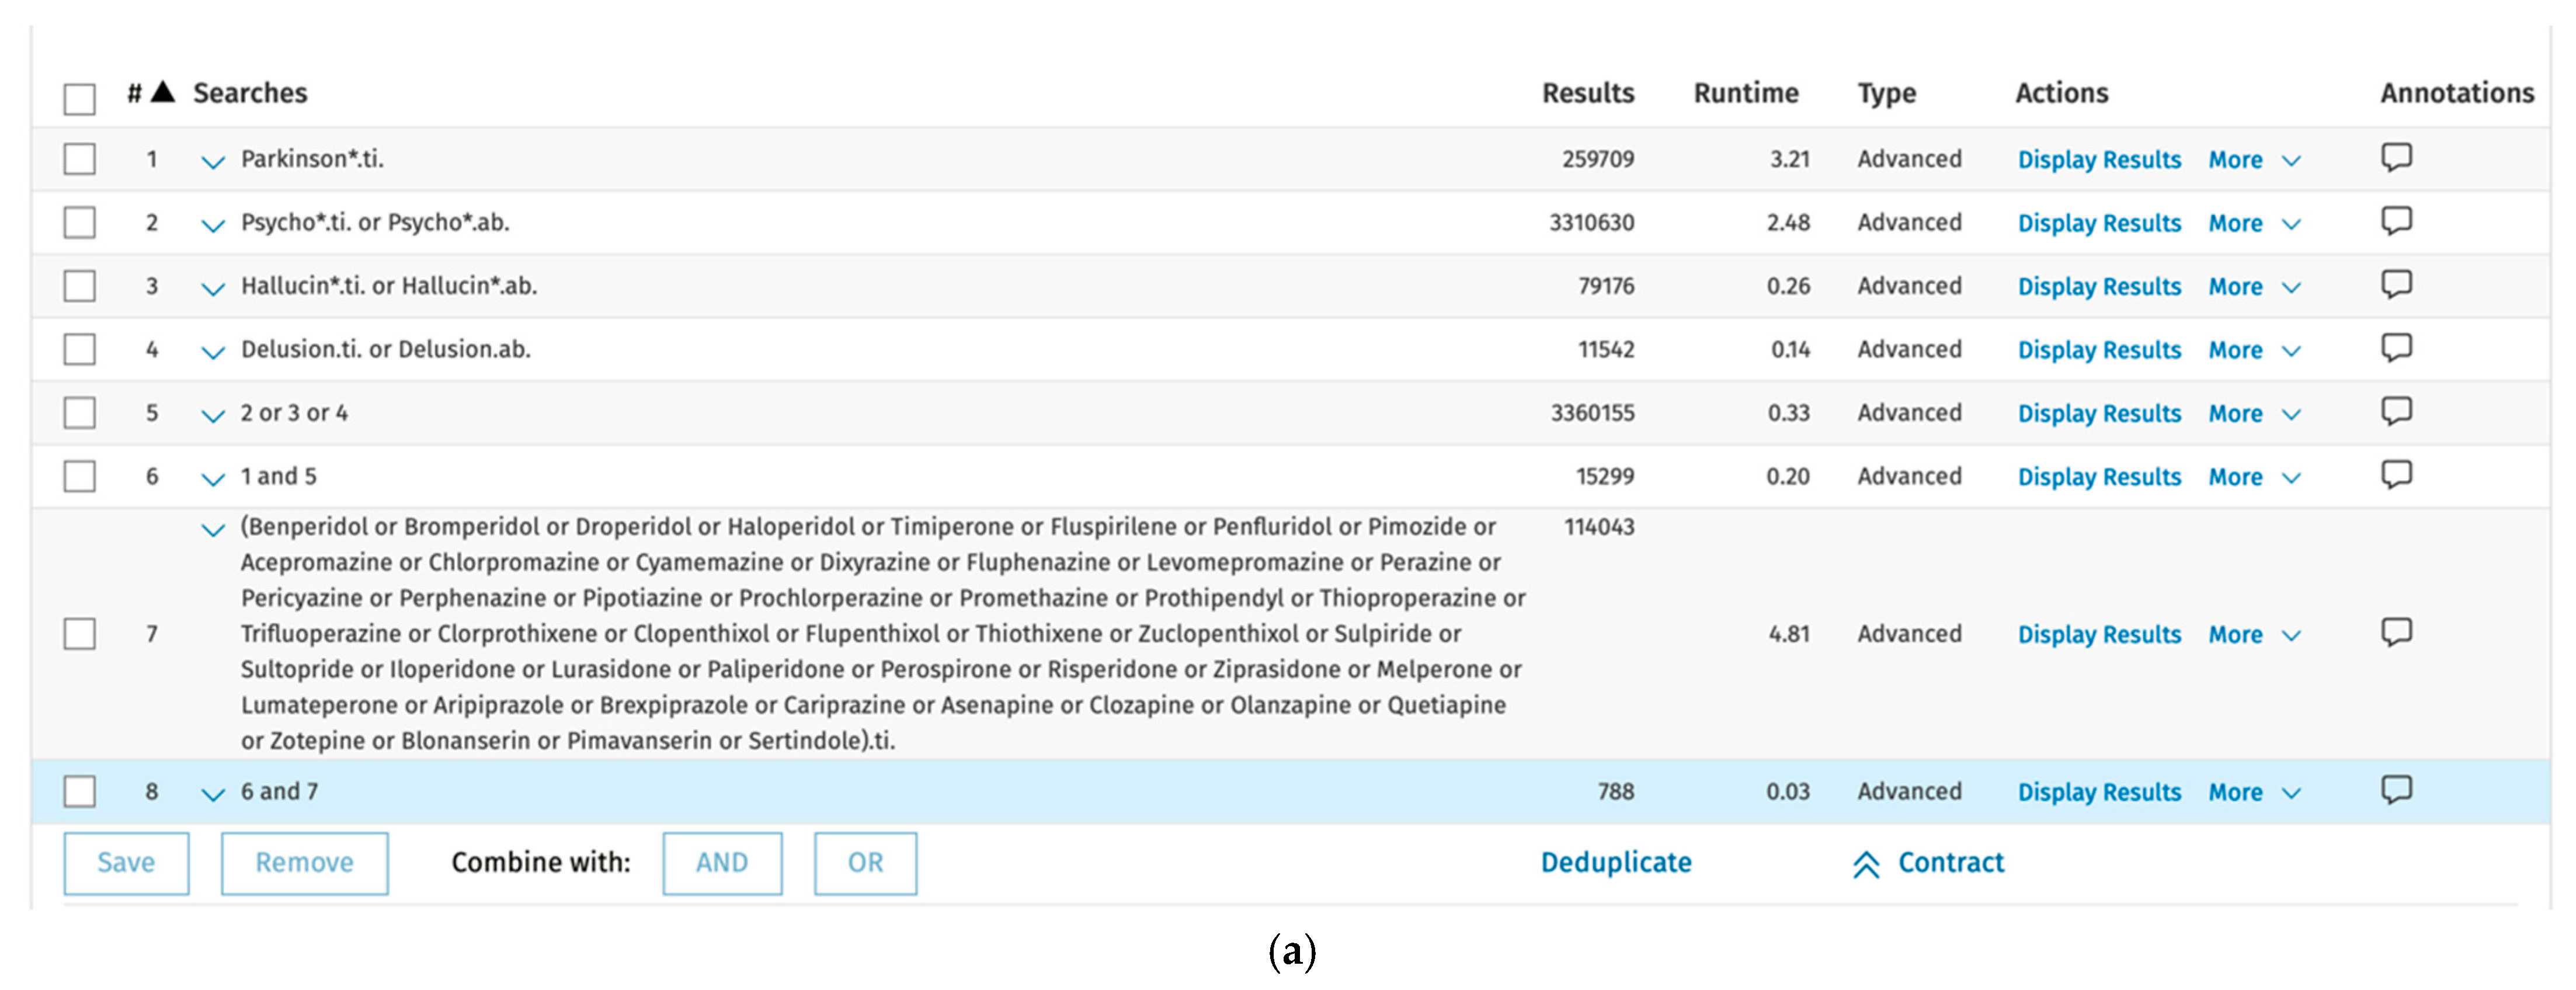
Task: Open annotation icon for search 7
Action: [x=2396, y=633]
